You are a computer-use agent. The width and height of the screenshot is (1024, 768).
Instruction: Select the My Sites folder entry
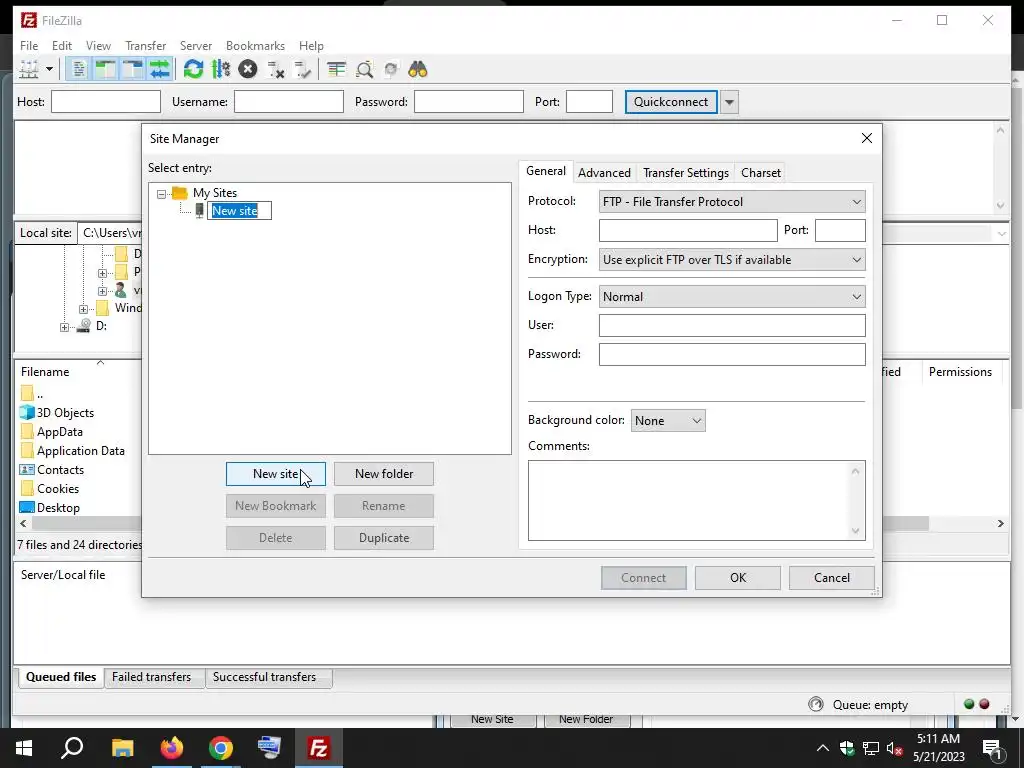[215, 193]
